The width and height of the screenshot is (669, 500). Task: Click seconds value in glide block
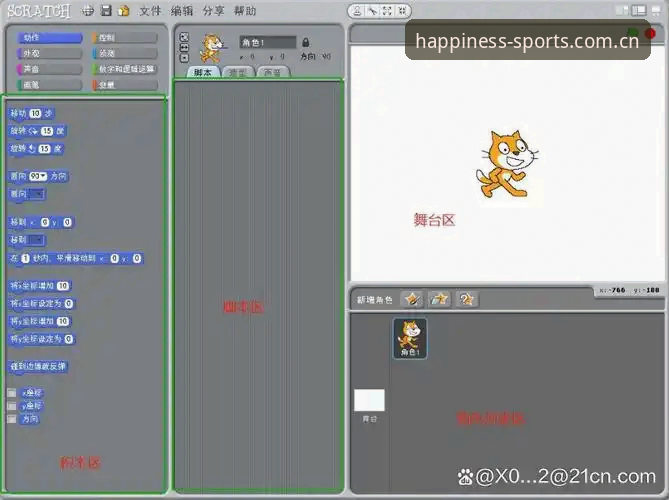[x=26, y=259]
